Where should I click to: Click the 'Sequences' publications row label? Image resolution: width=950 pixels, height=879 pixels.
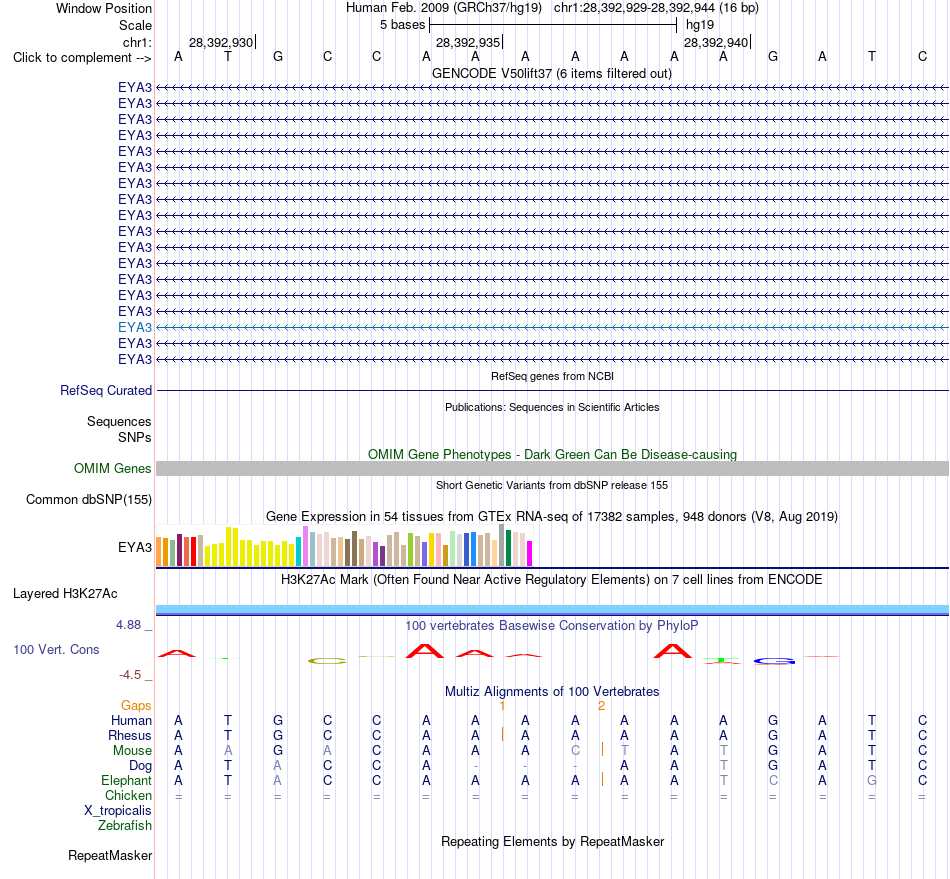(x=119, y=422)
